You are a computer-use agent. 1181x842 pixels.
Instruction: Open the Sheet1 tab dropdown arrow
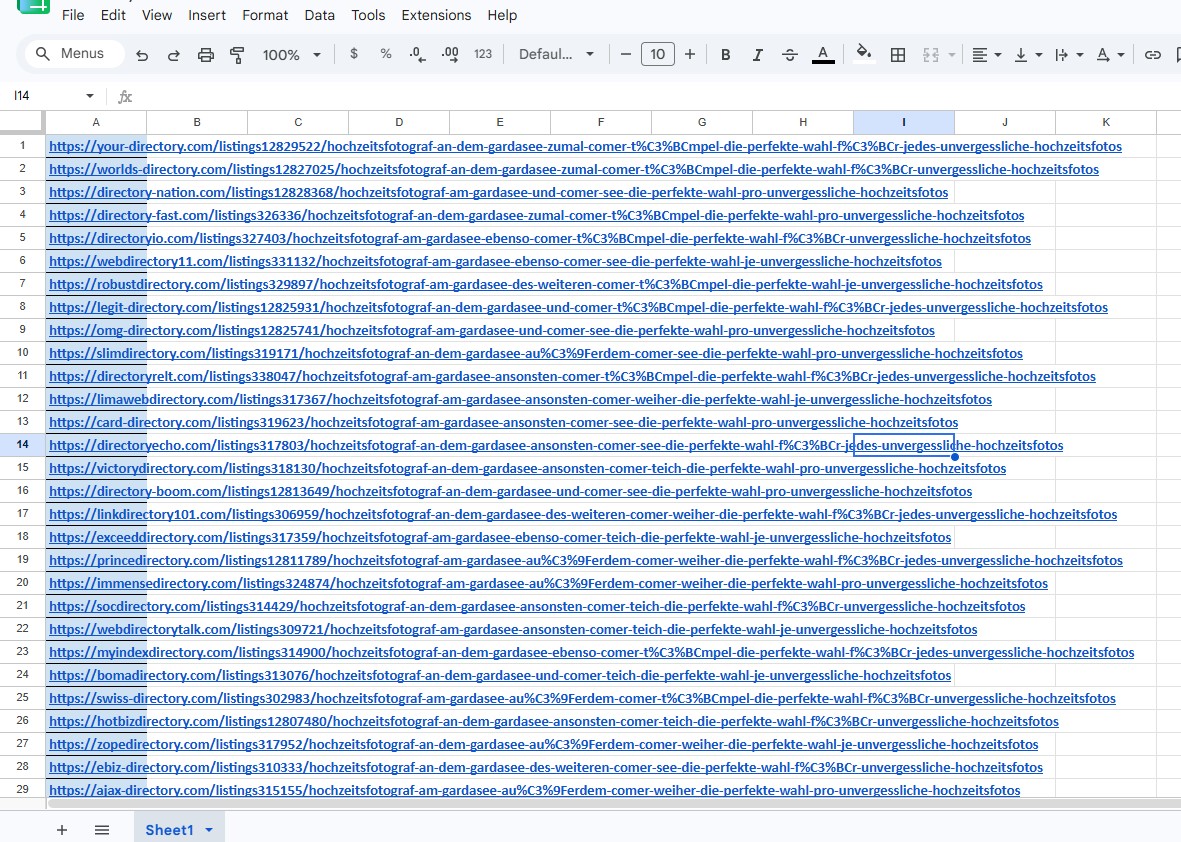click(x=209, y=830)
